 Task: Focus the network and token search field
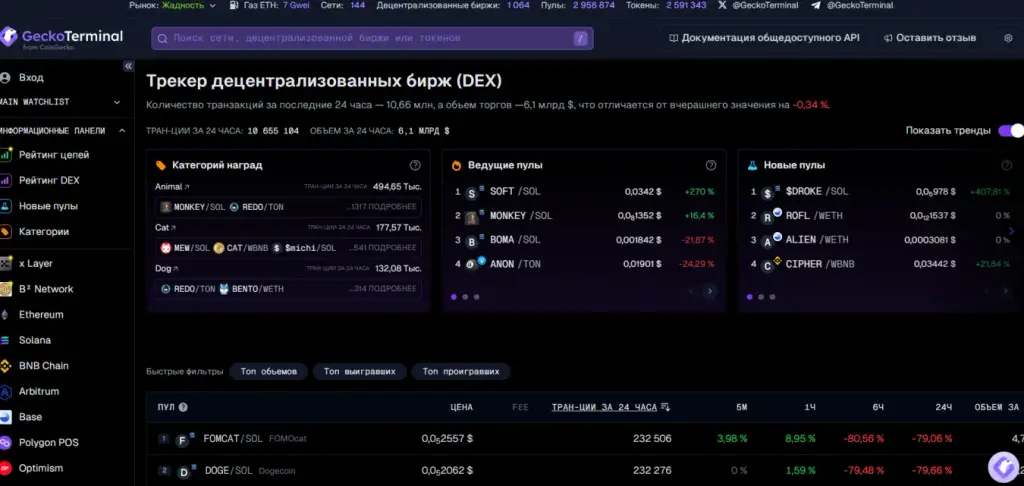tap(372, 38)
